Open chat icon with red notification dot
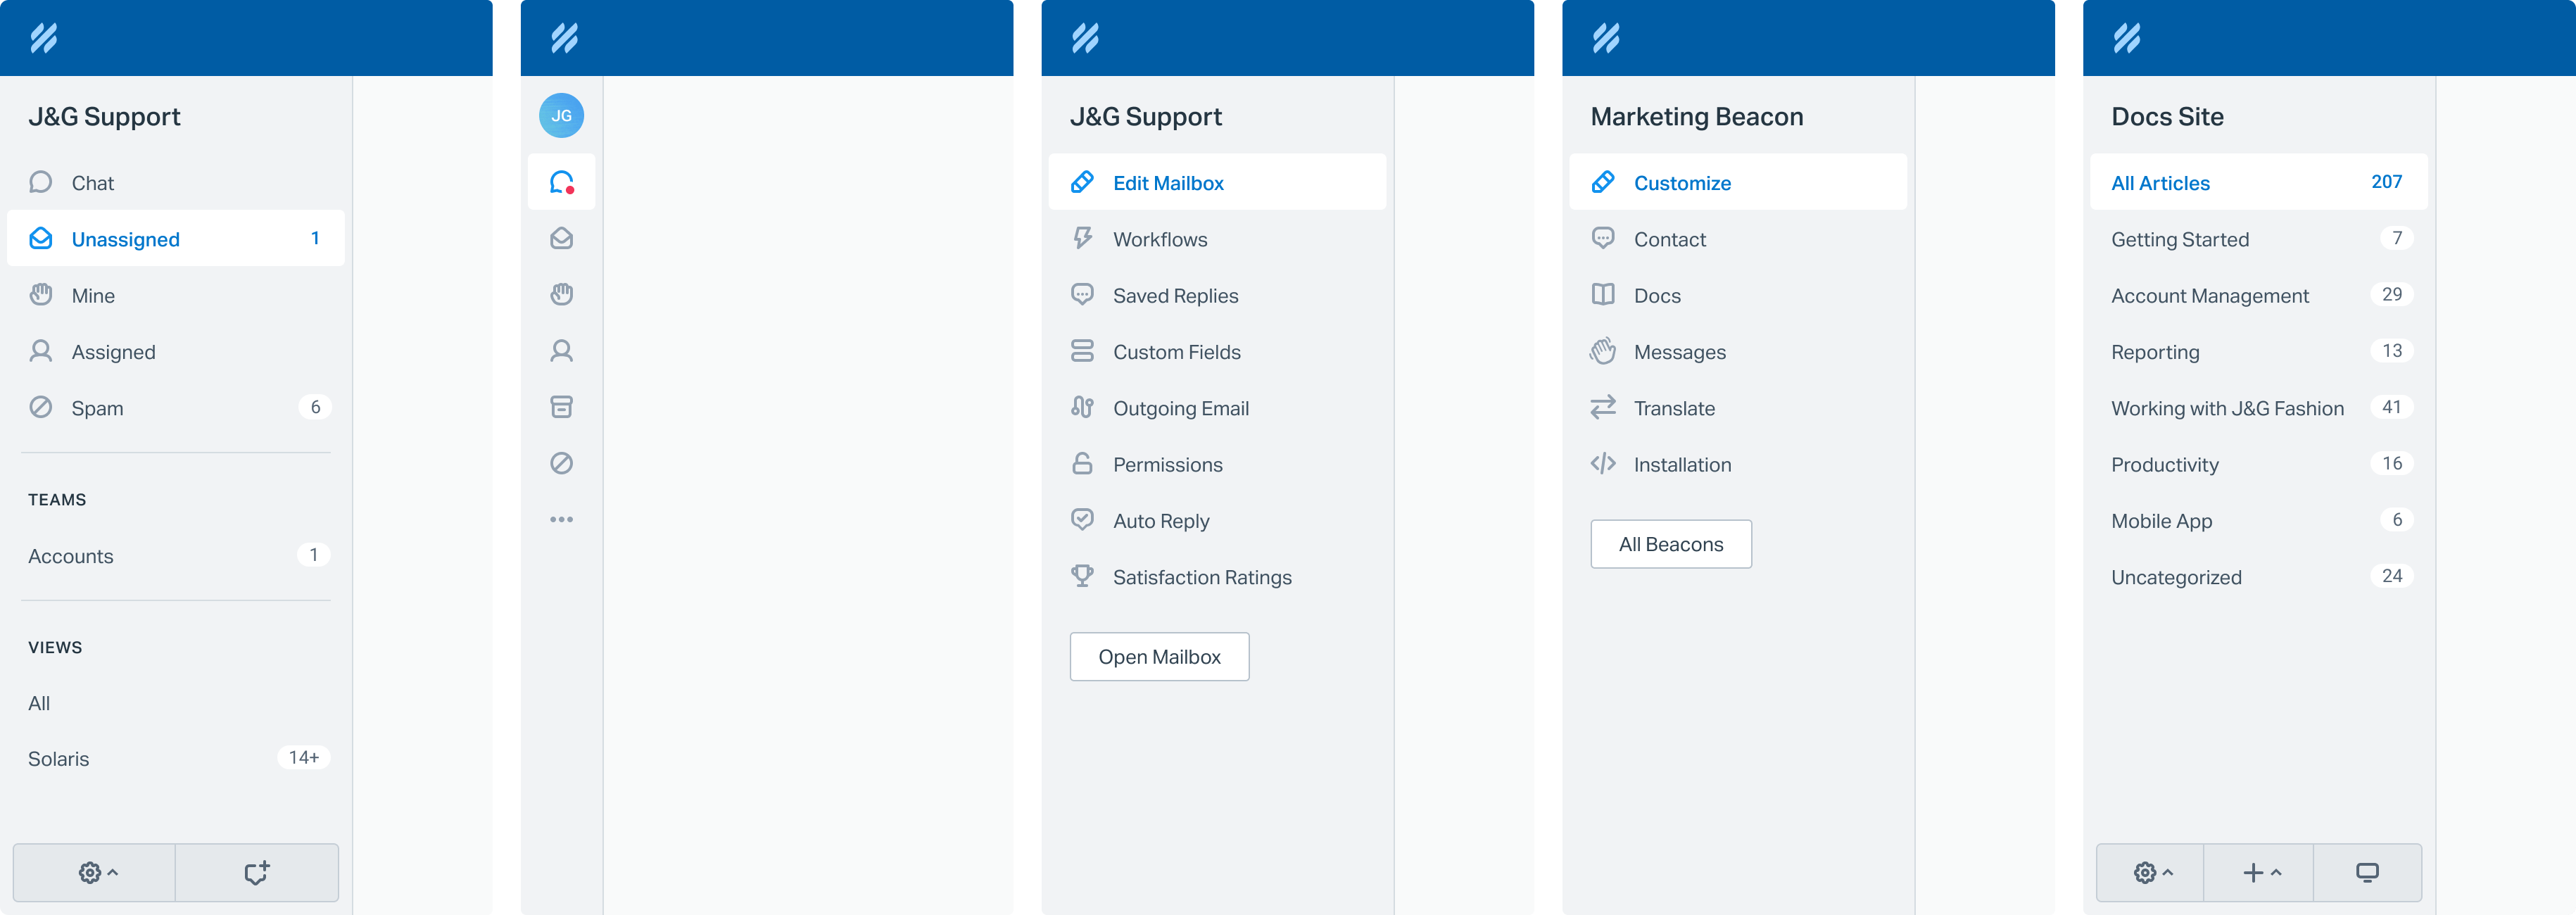Screen dimensions: 2576x915 (561, 182)
